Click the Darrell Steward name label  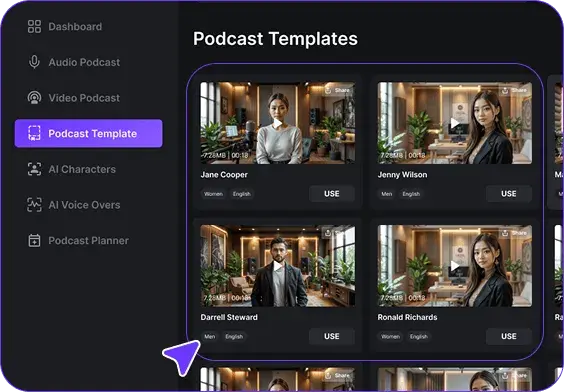coord(229,317)
